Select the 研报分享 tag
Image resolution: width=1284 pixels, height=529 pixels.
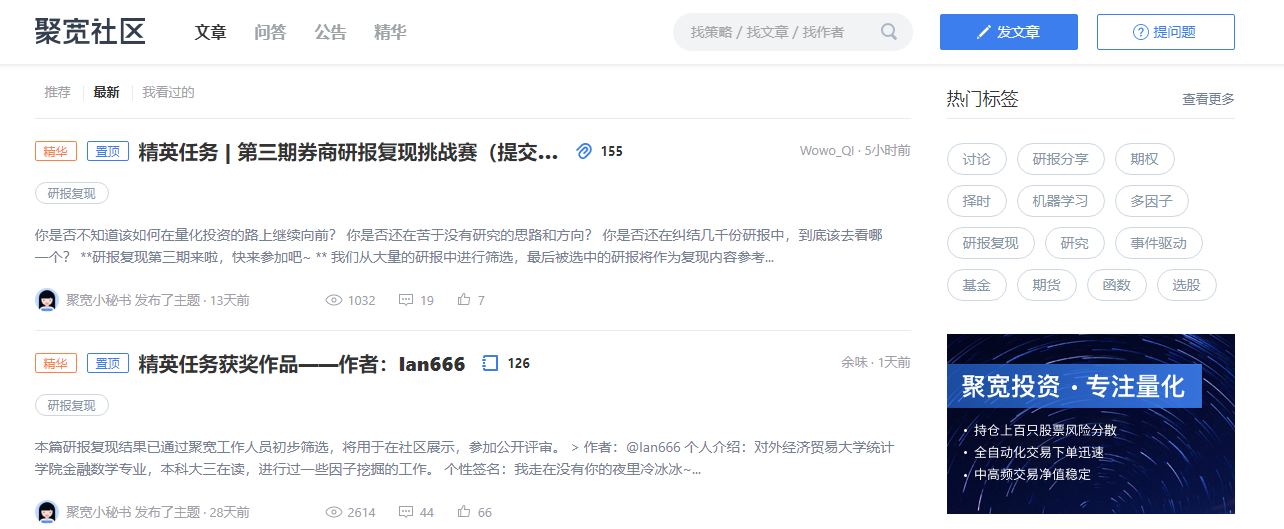(1060, 159)
